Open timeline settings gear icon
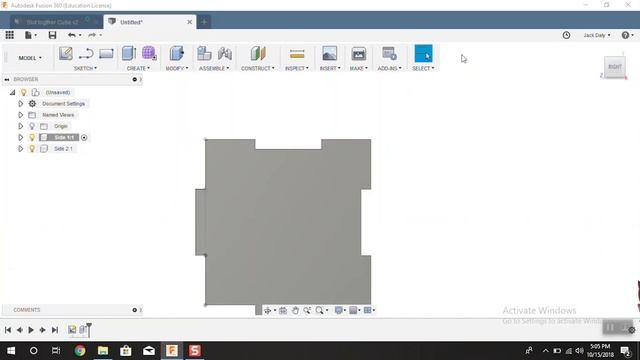Image resolution: width=640 pixels, height=360 pixels. tap(631, 330)
